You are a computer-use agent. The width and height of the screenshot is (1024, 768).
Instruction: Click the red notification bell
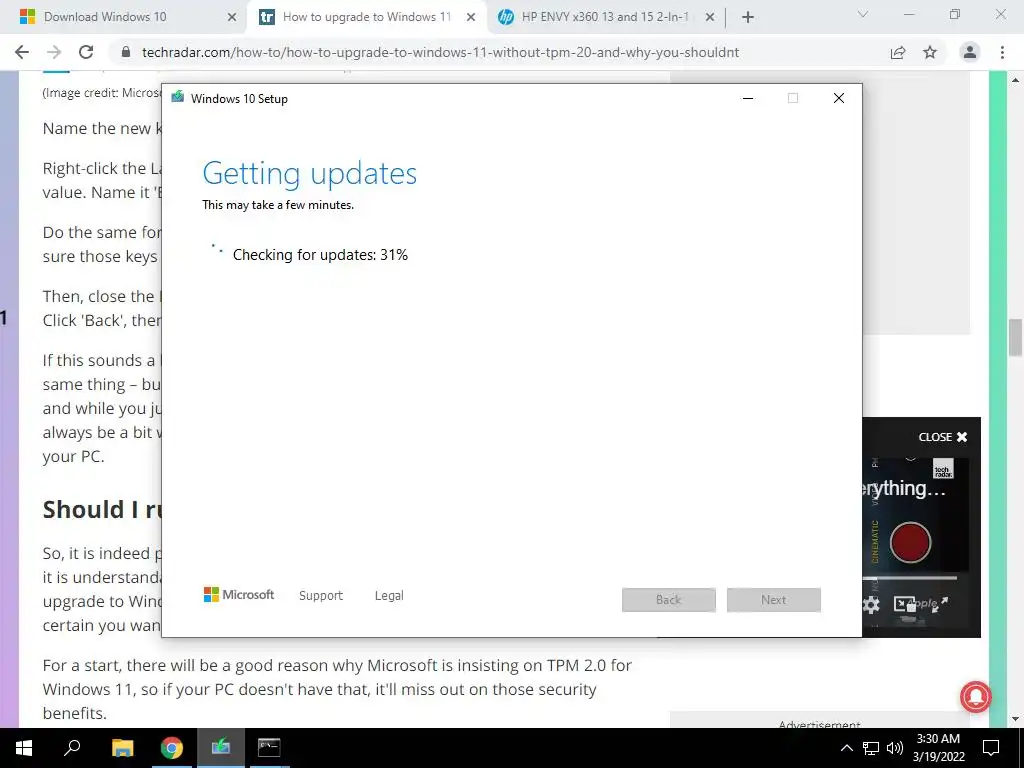(976, 696)
